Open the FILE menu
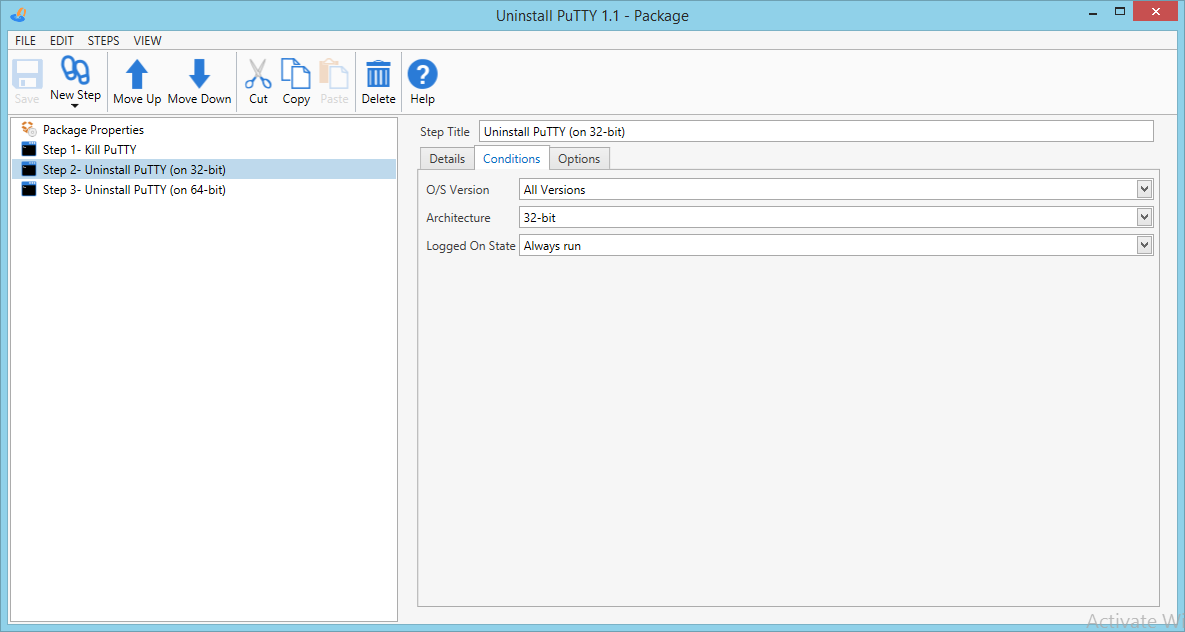The image size is (1185, 632). 25,41
